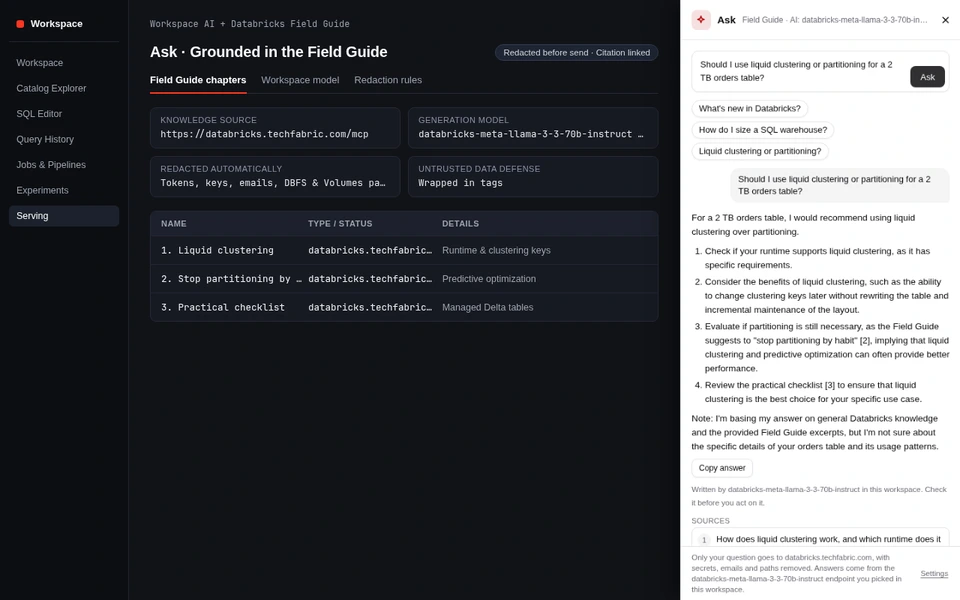This screenshot has height=600, width=960.
Task: Switch to Field Guide chapters tab
Action: pyautogui.click(x=198, y=80)
